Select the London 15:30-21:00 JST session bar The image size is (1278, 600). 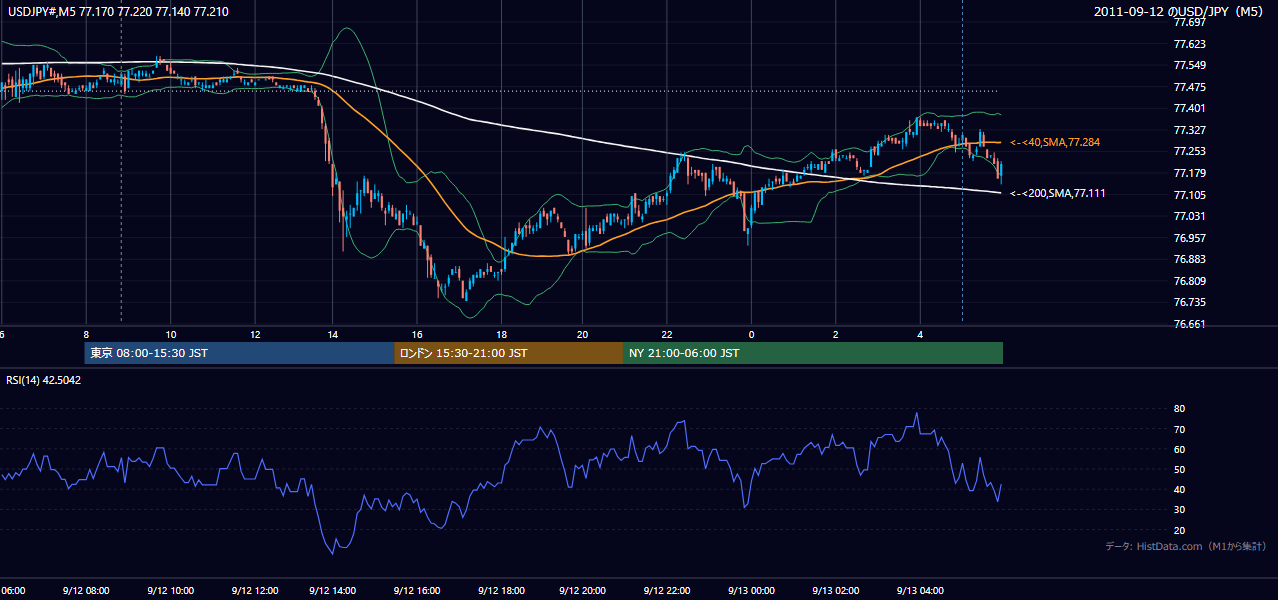pos(509,353)
